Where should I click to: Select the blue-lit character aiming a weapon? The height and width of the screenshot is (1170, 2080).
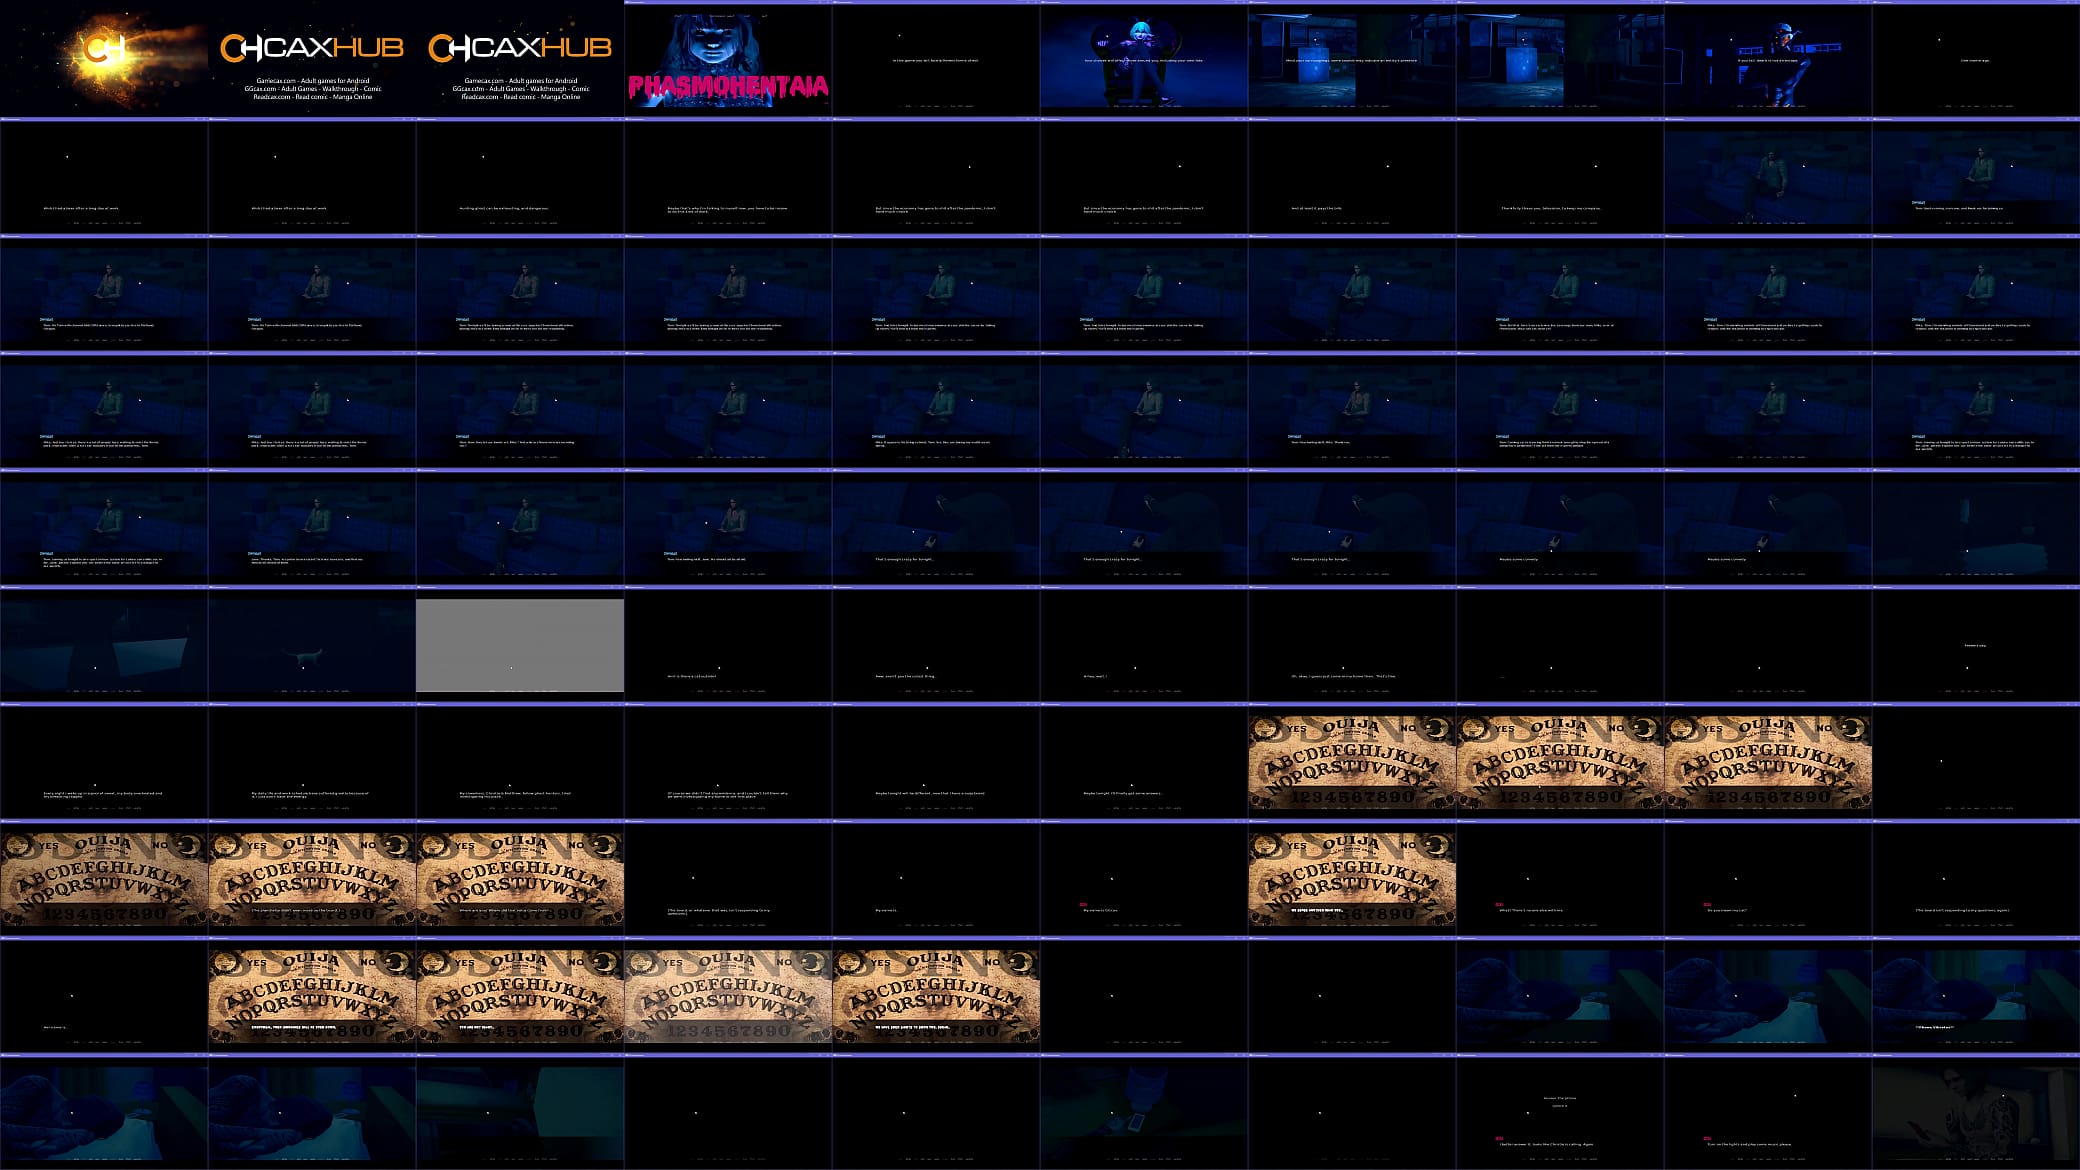pos(1768,58)
